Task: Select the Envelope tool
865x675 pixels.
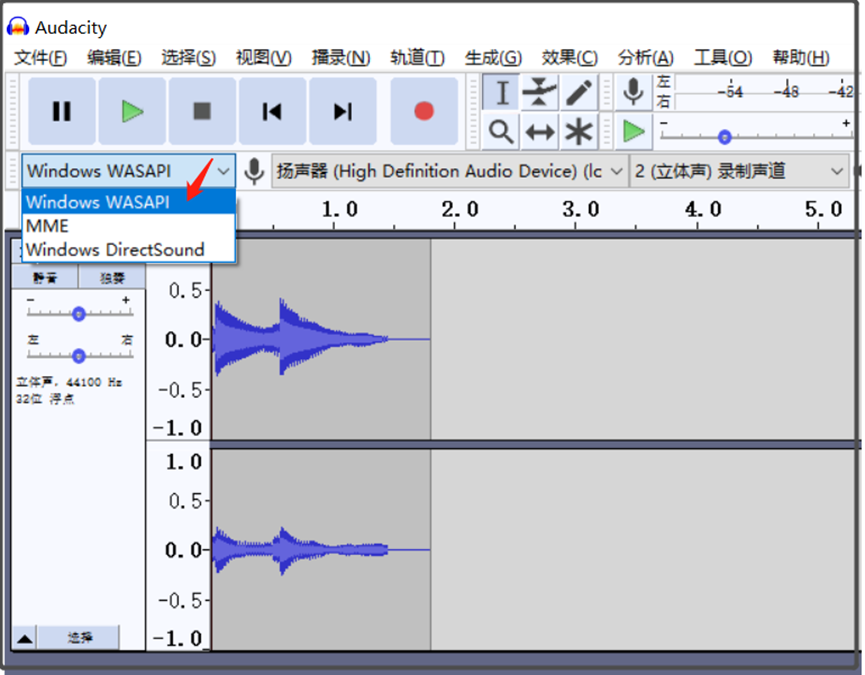Action: (x=540, y=92)
